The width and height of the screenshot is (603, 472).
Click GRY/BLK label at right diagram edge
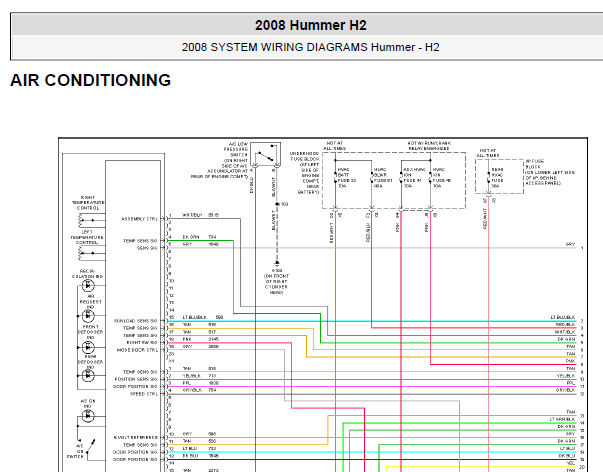coord(565,390)
